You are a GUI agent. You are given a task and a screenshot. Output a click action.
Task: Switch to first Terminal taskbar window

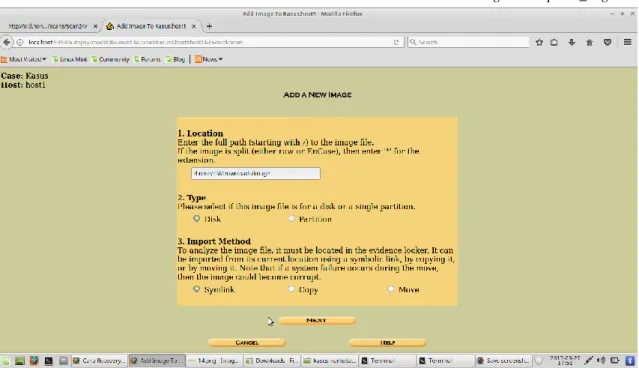[387, 361]
